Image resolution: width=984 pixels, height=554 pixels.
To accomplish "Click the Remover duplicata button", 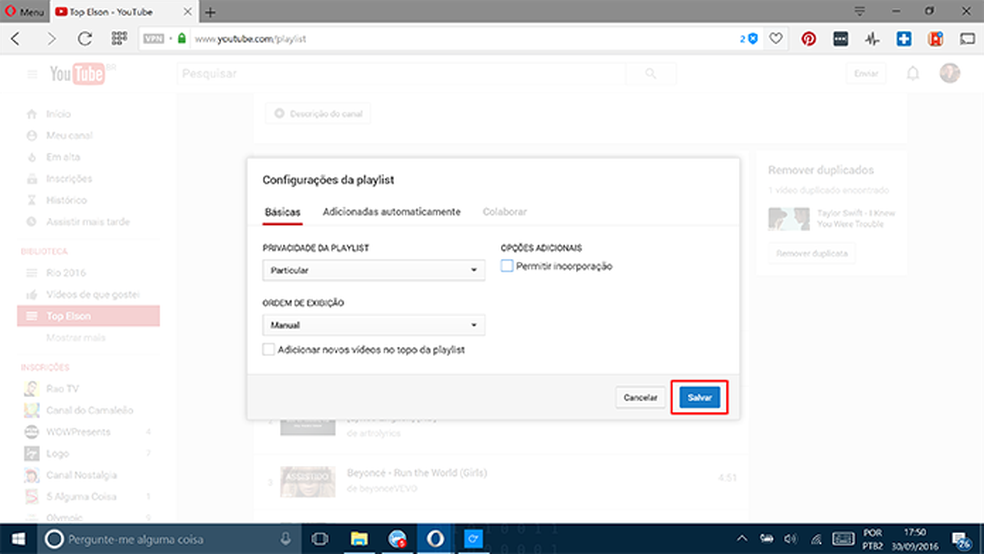I will [x=811, y=253].
